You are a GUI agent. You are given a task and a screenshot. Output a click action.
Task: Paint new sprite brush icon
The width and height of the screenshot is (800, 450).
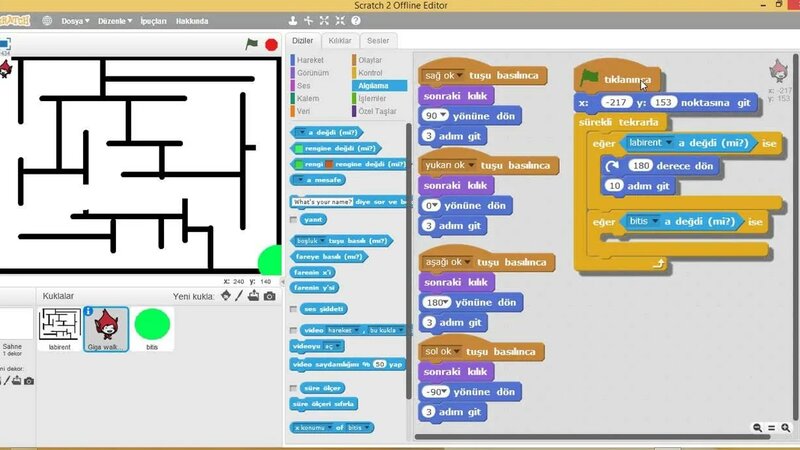pyautogui.click(x=239, y=296)
